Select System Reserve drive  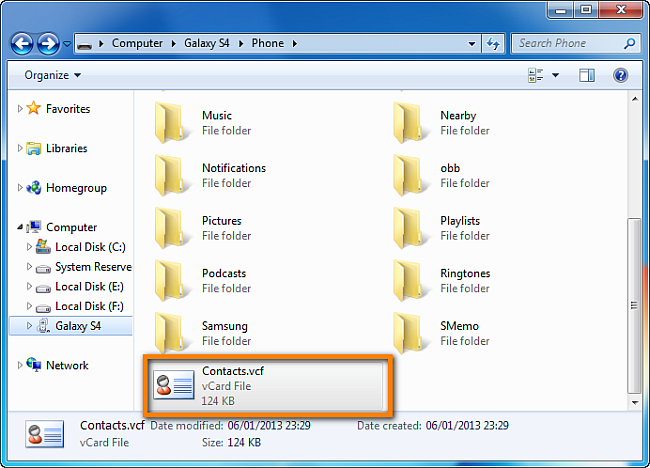click(94, 267)
